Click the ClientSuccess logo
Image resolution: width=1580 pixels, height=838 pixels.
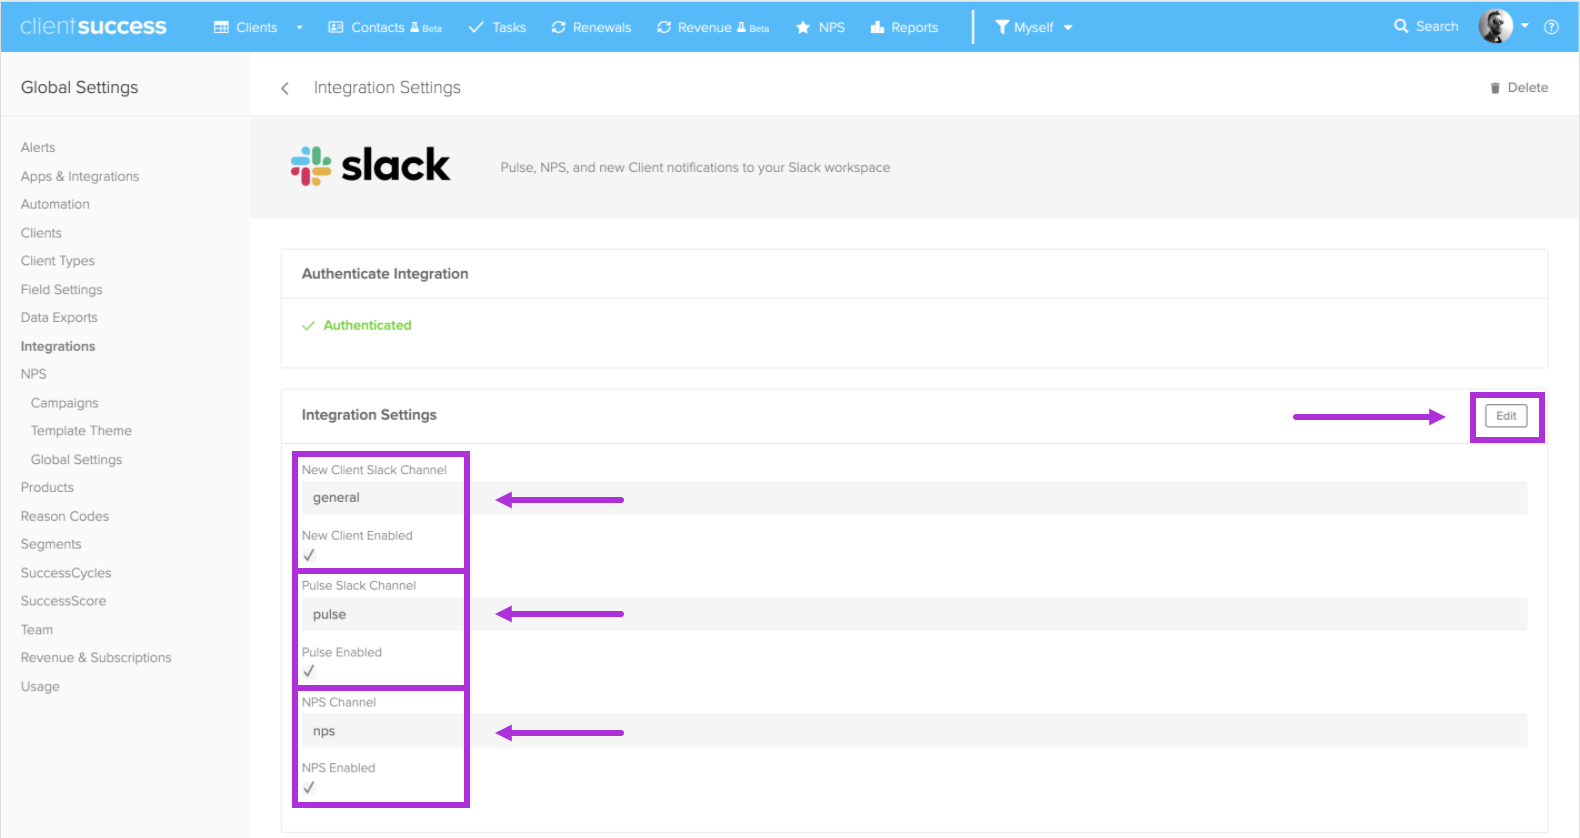[x=93, y=26]
